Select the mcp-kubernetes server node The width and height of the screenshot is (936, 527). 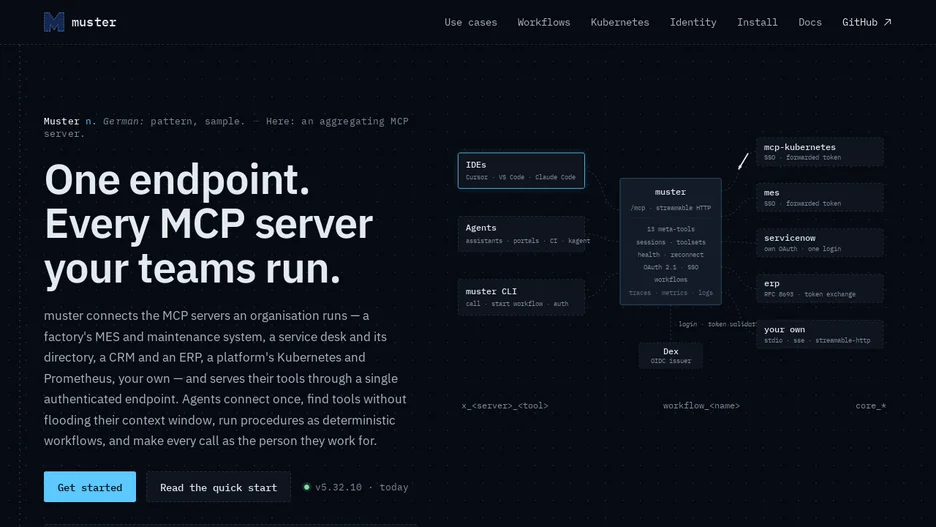coord(820,152)
